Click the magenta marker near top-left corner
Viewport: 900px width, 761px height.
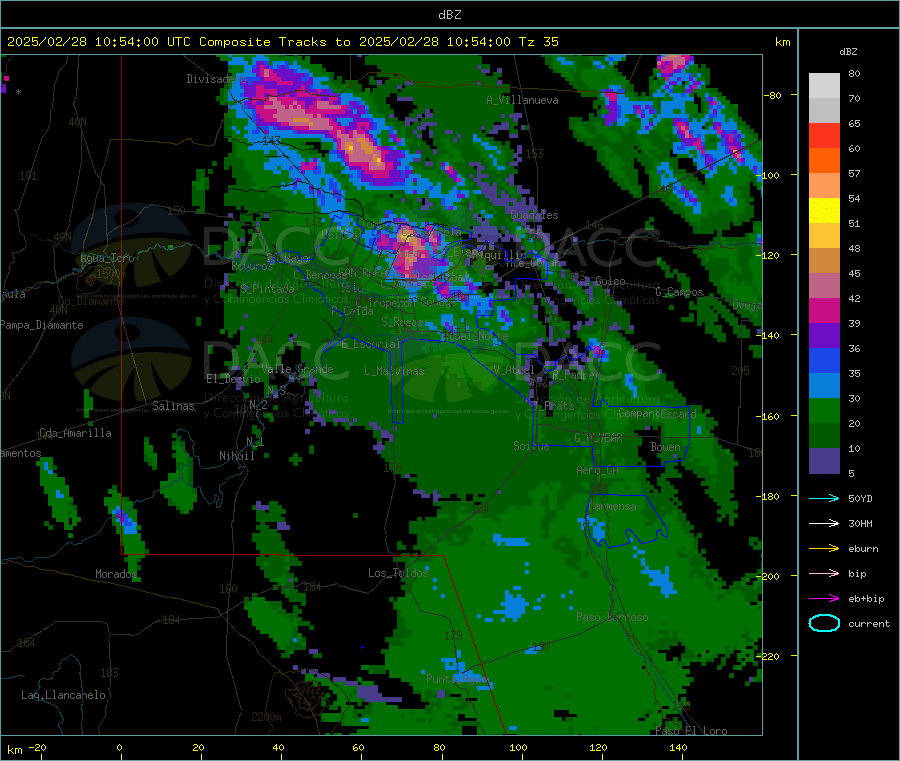[6, 79]
